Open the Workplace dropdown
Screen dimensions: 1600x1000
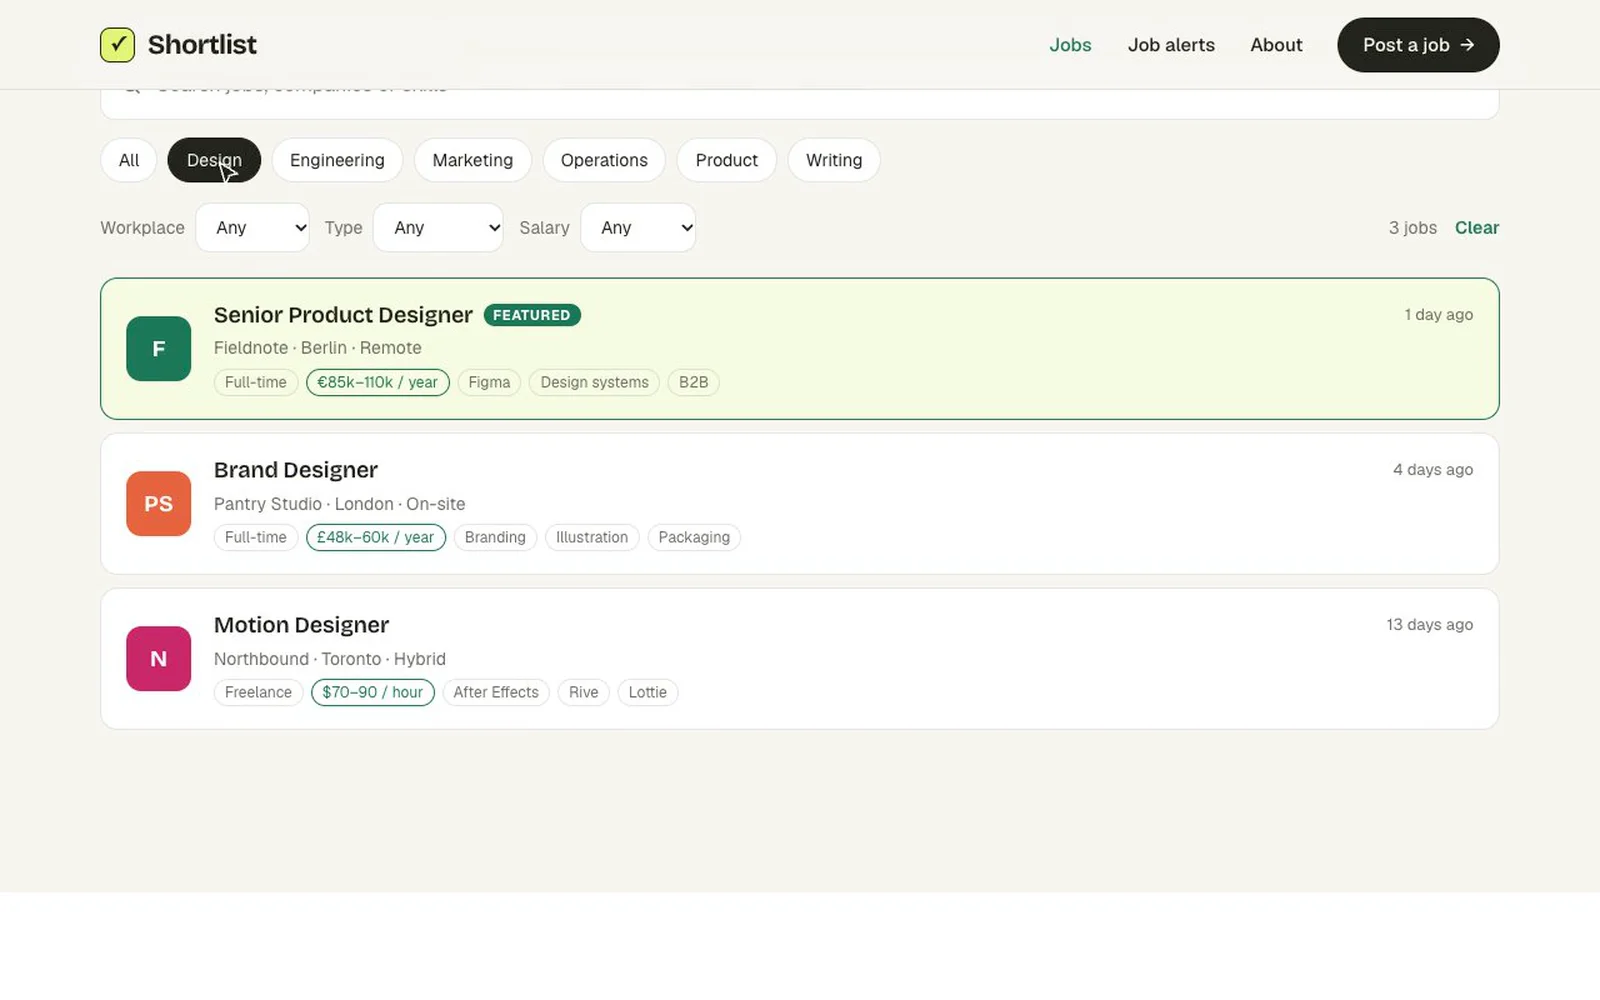point(253,228)
